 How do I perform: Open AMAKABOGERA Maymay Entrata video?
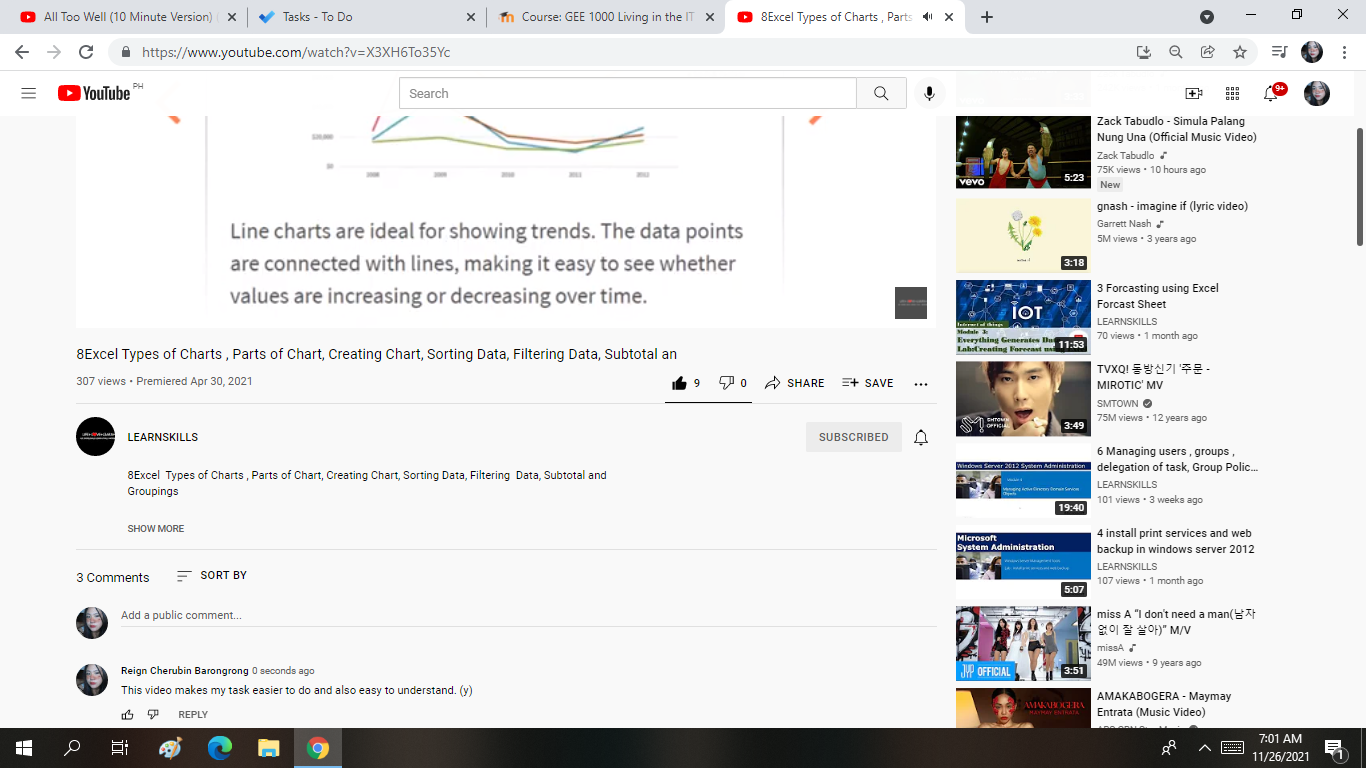(x=1164, y=704)
